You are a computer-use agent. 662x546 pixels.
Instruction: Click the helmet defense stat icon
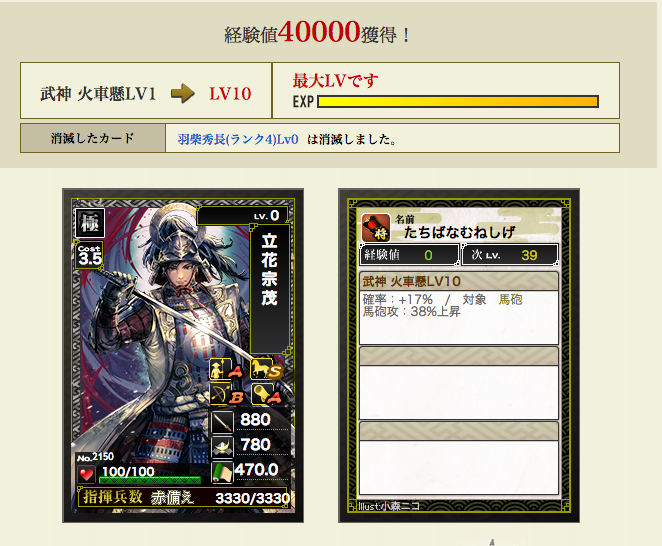click(222, 447)
